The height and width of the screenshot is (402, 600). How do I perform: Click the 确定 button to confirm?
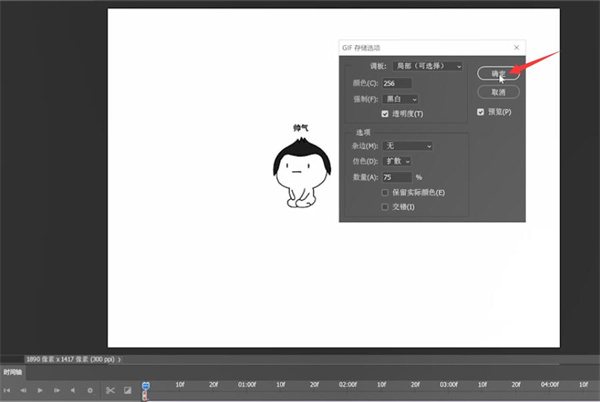(x=498, y=74)
